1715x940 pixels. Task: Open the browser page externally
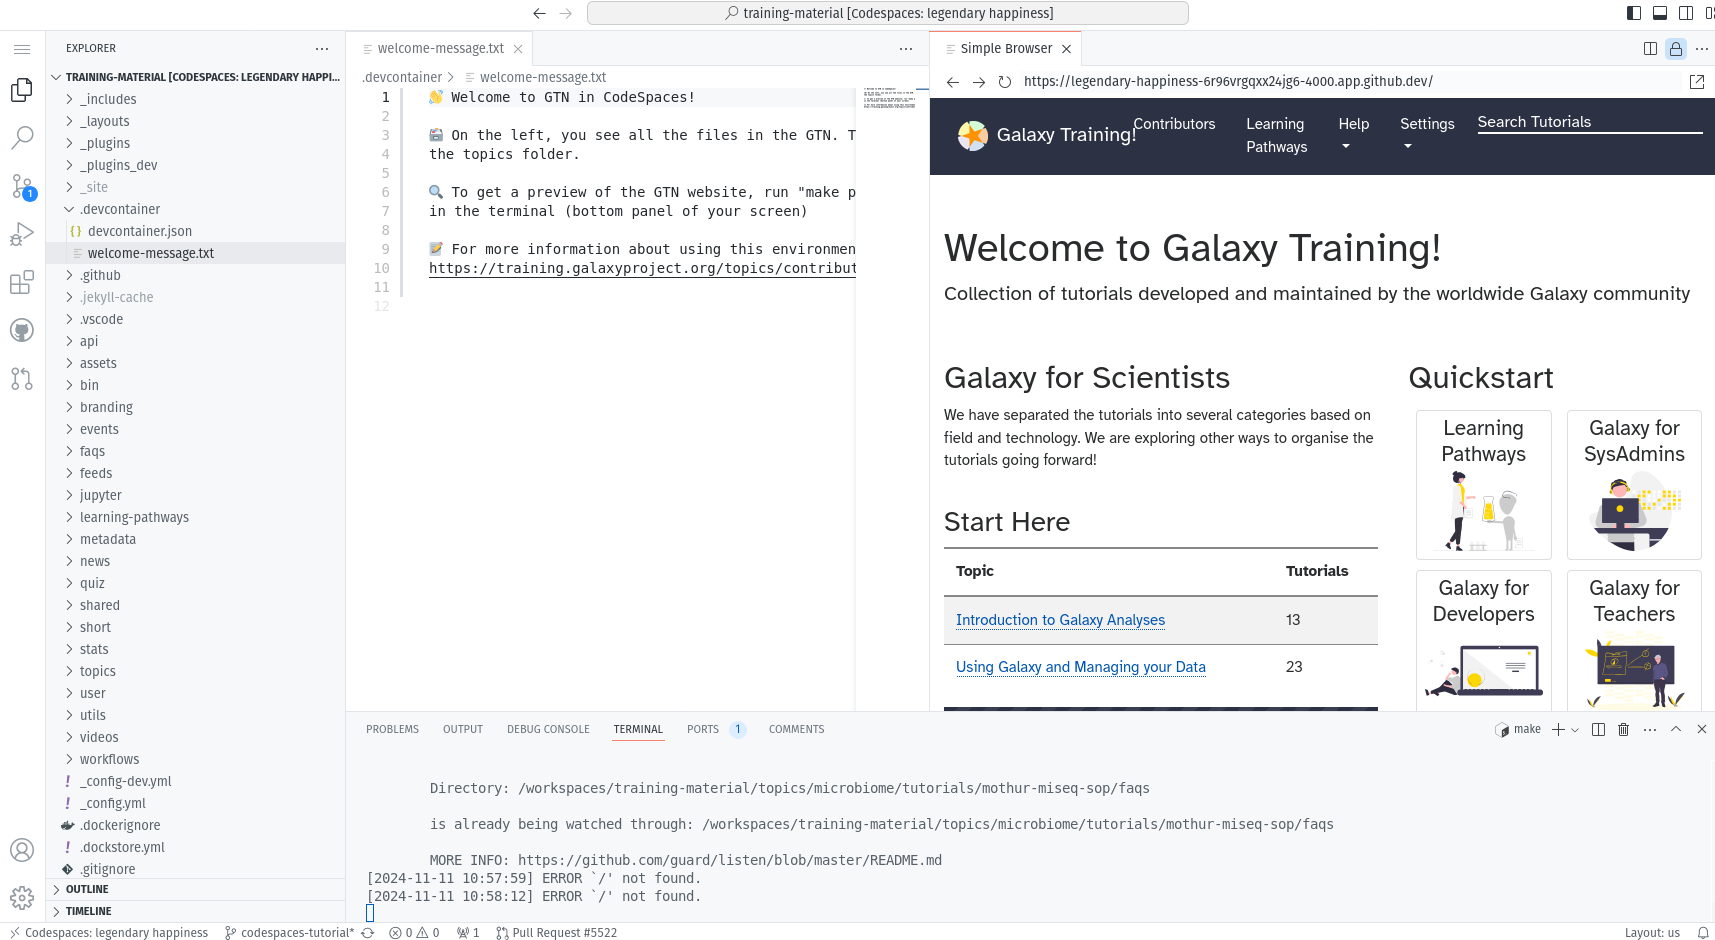(1697, 82)
